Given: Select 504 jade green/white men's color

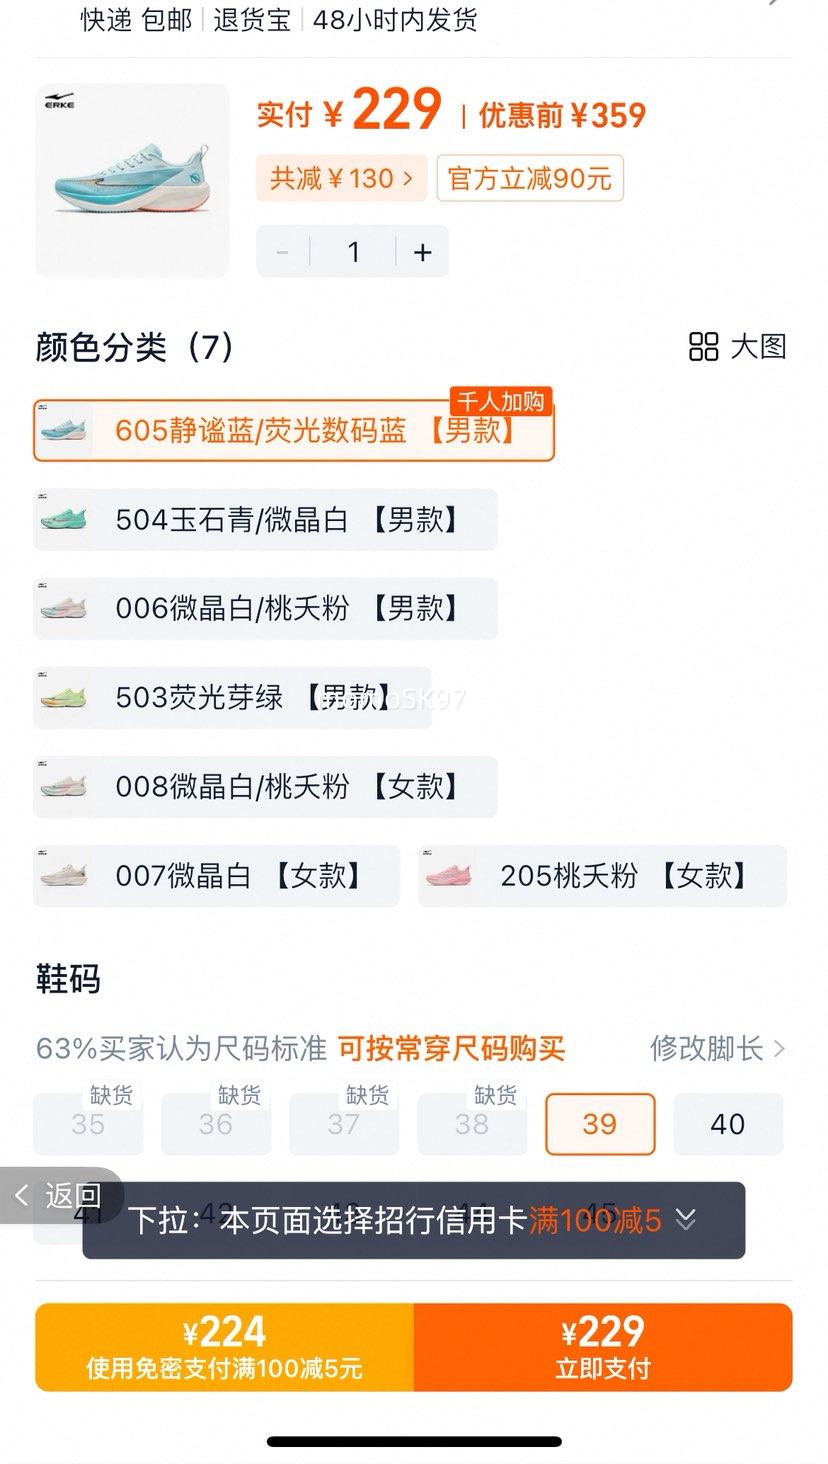Looking at the screenshot, I should click(265, 519).
